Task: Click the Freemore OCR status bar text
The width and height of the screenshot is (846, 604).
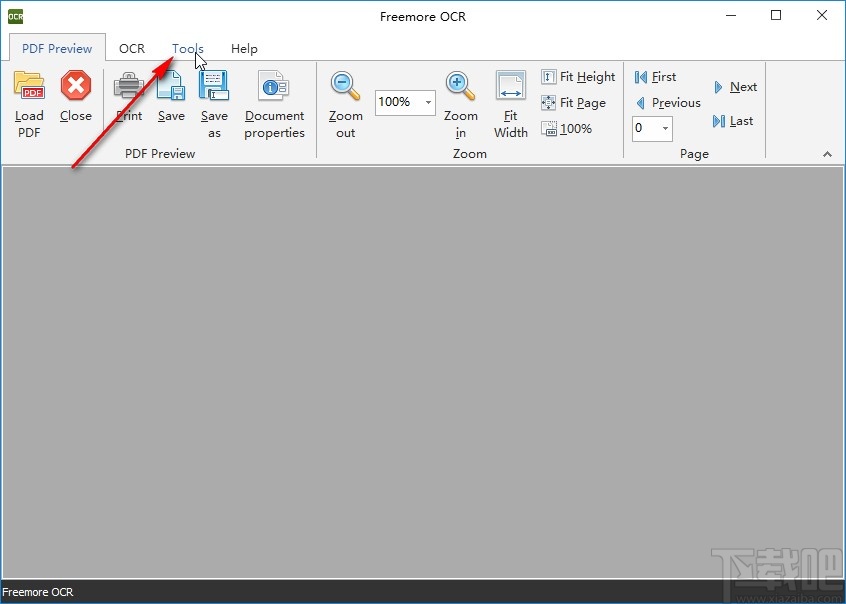Action: 38,592
